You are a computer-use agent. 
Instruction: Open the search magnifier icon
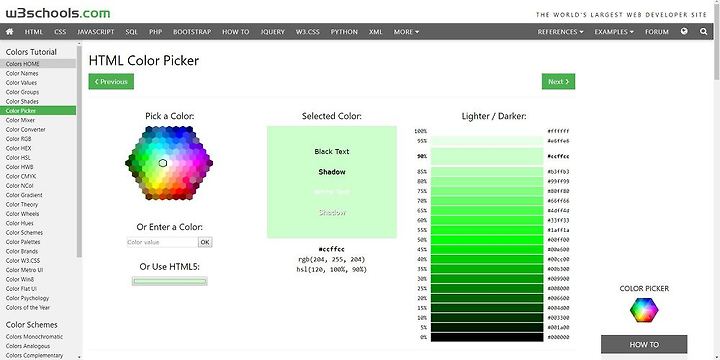click(703, 32)
